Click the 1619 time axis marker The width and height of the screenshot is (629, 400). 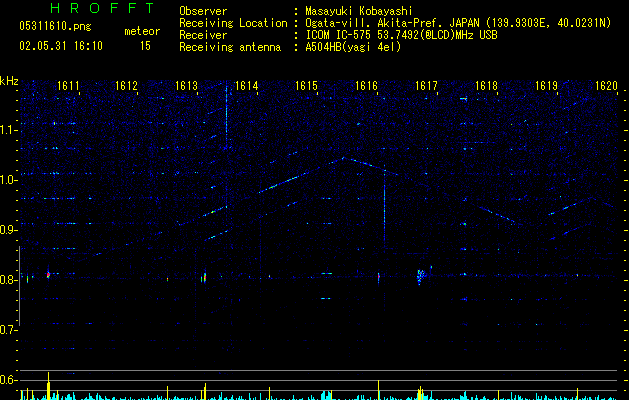point(546,86)
